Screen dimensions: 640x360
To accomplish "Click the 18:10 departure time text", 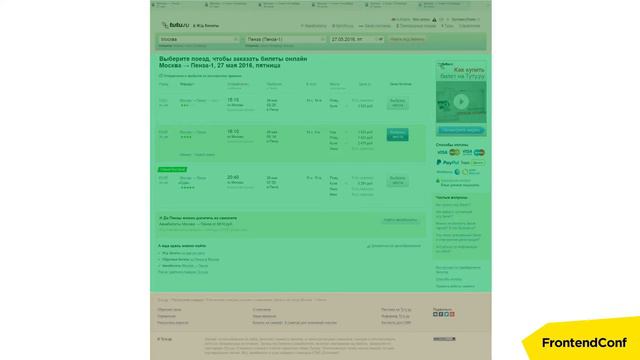I will (x=233, y=132).
